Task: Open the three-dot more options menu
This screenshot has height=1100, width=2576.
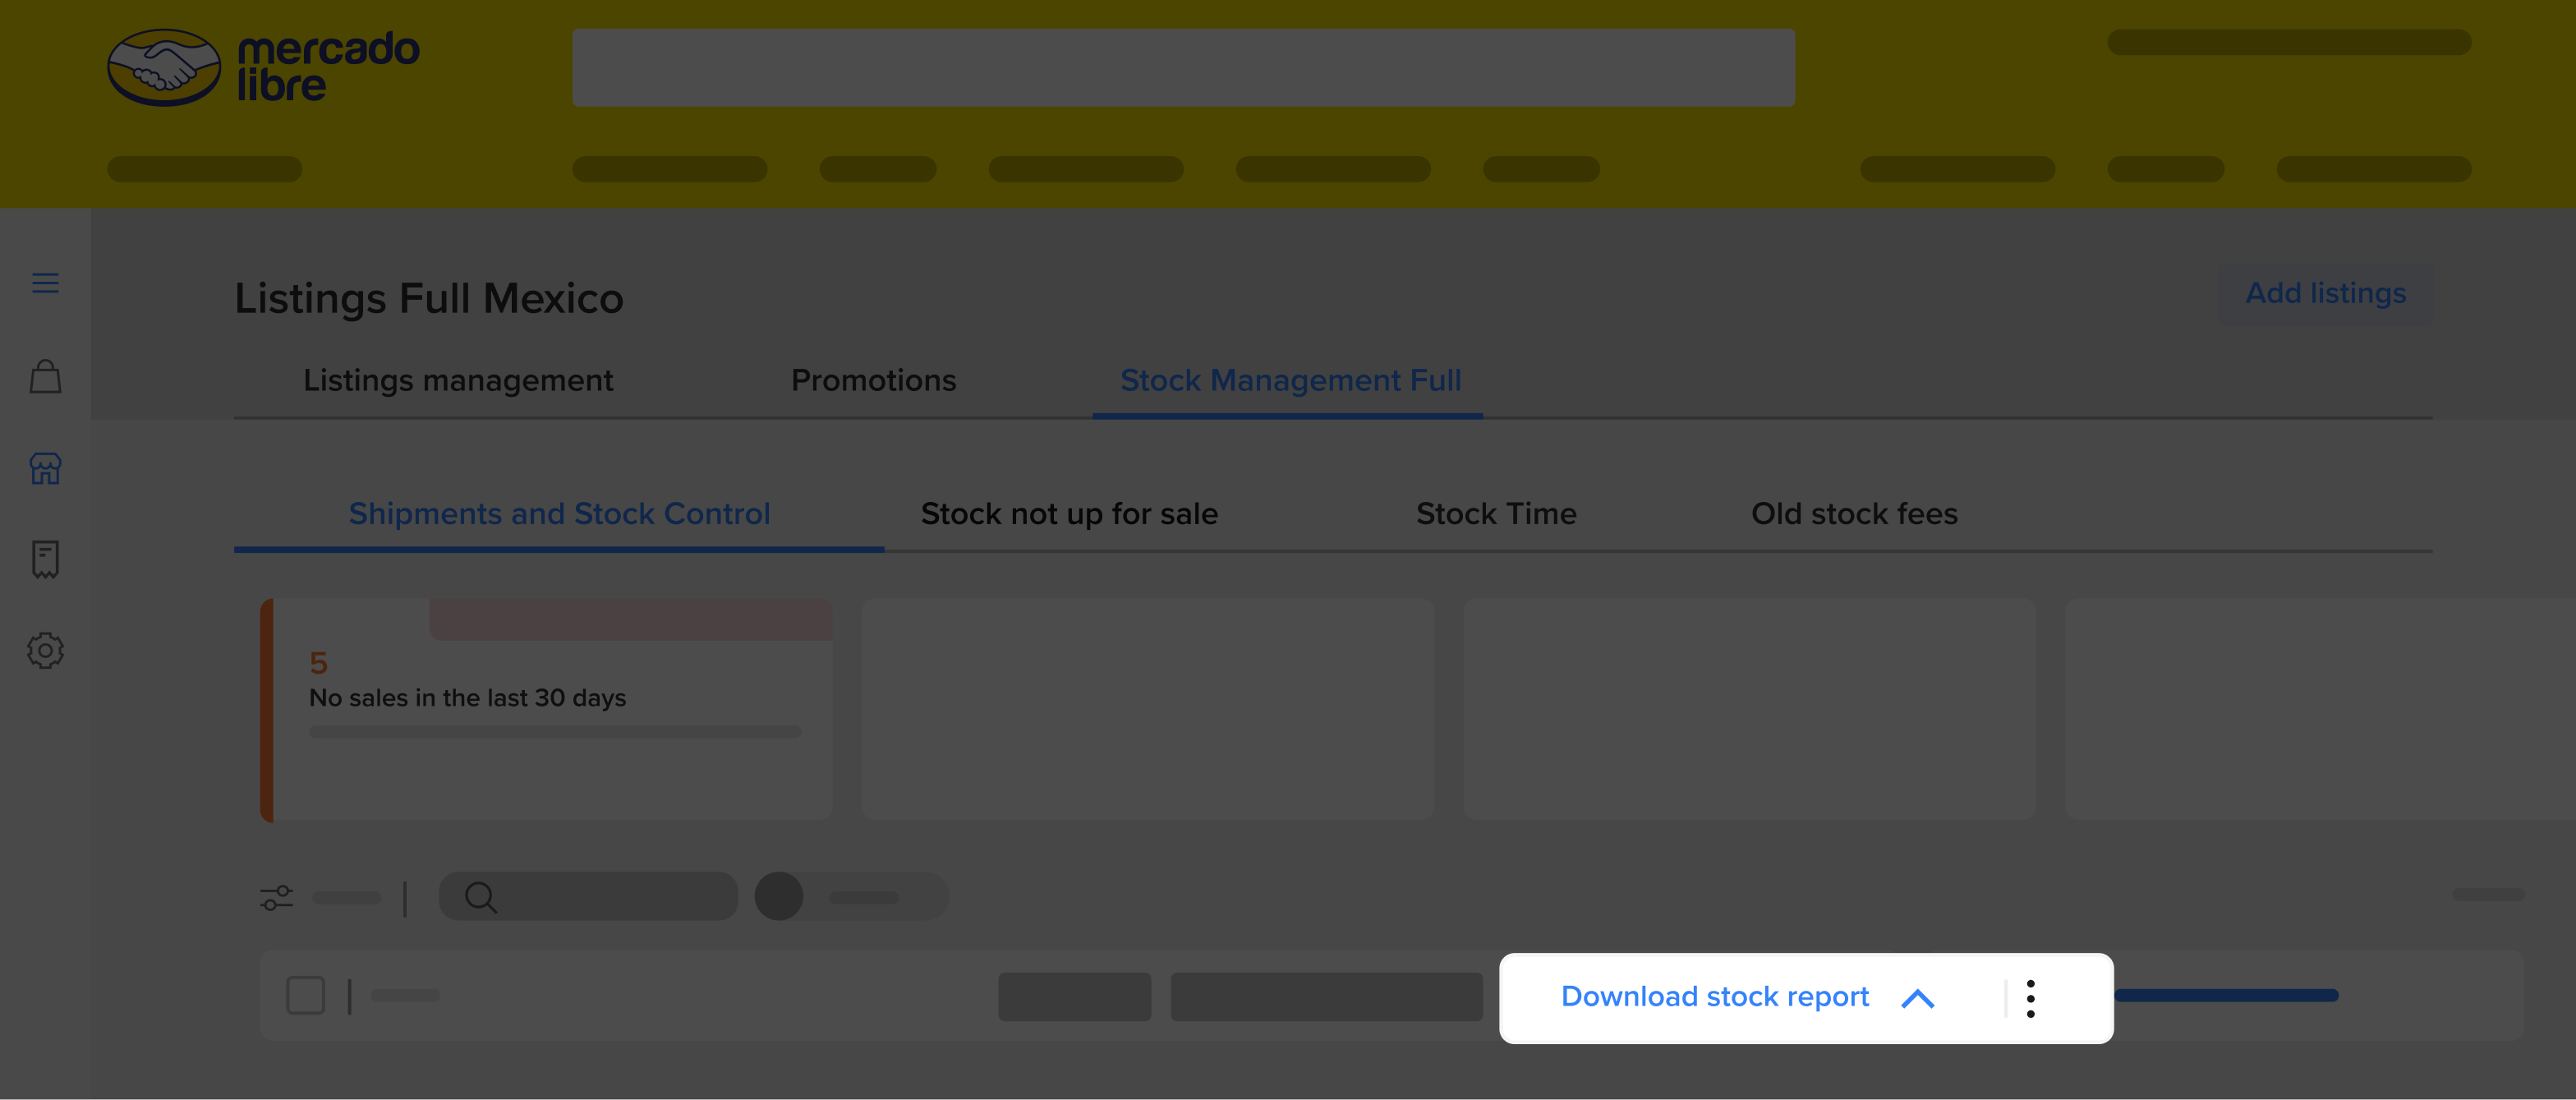Action: point(2030,998)
